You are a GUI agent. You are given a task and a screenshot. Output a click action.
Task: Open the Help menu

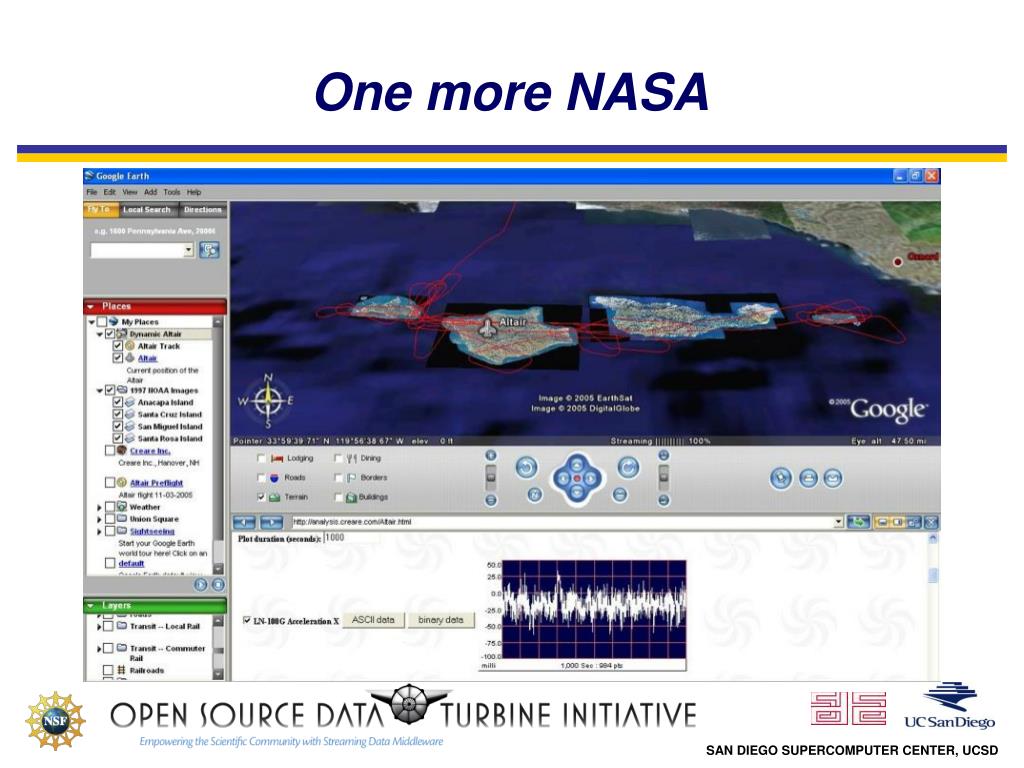[194, 192]
